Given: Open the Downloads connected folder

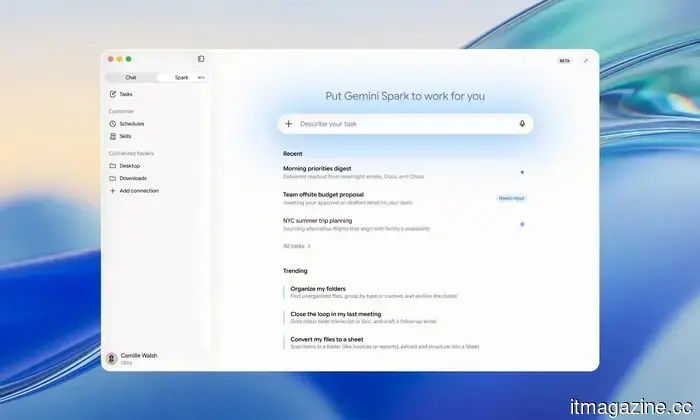Looking at the screenshot, I should [133, 178].
